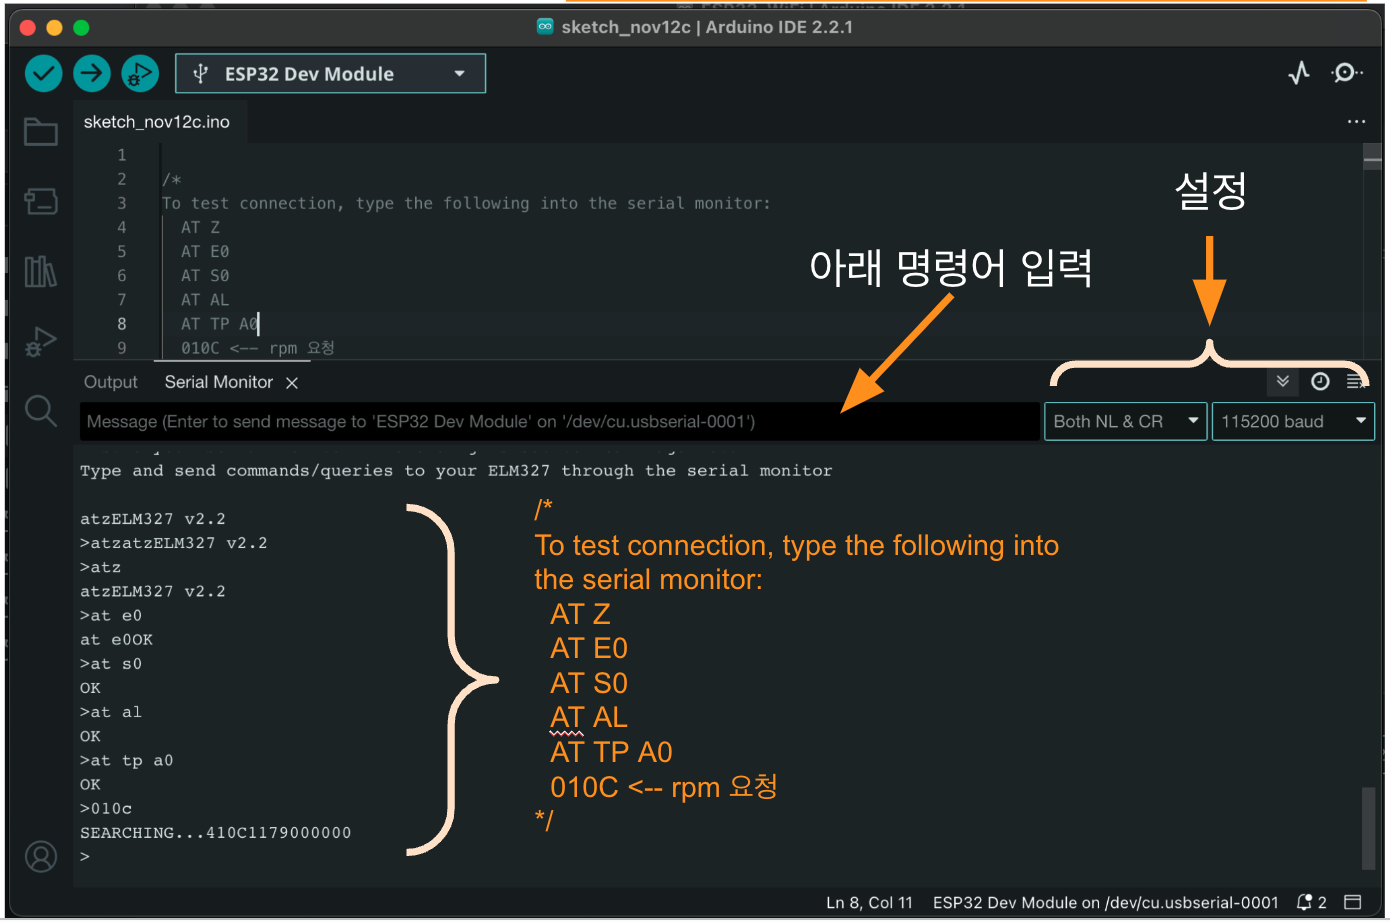Click '>atzatzELM327 v2.2' output line
This screenshot has height=922, width=1390.
(x=173, y=543)
